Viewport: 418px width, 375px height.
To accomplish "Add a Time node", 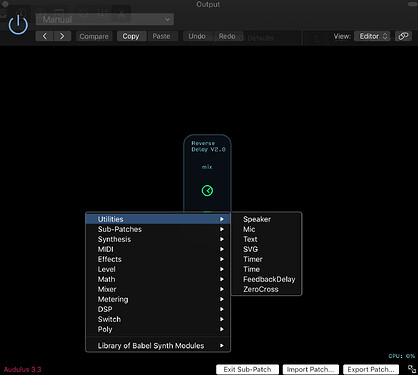I will [266, 269].
